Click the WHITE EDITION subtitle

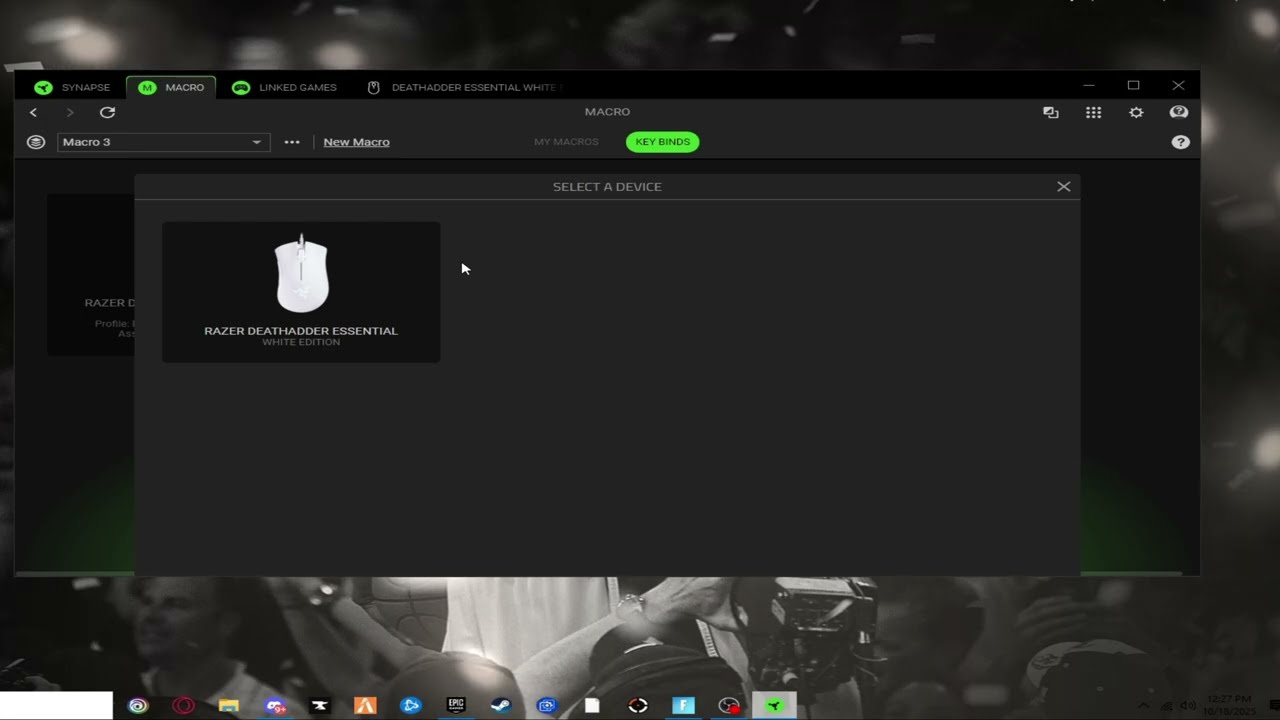point(301,342)
